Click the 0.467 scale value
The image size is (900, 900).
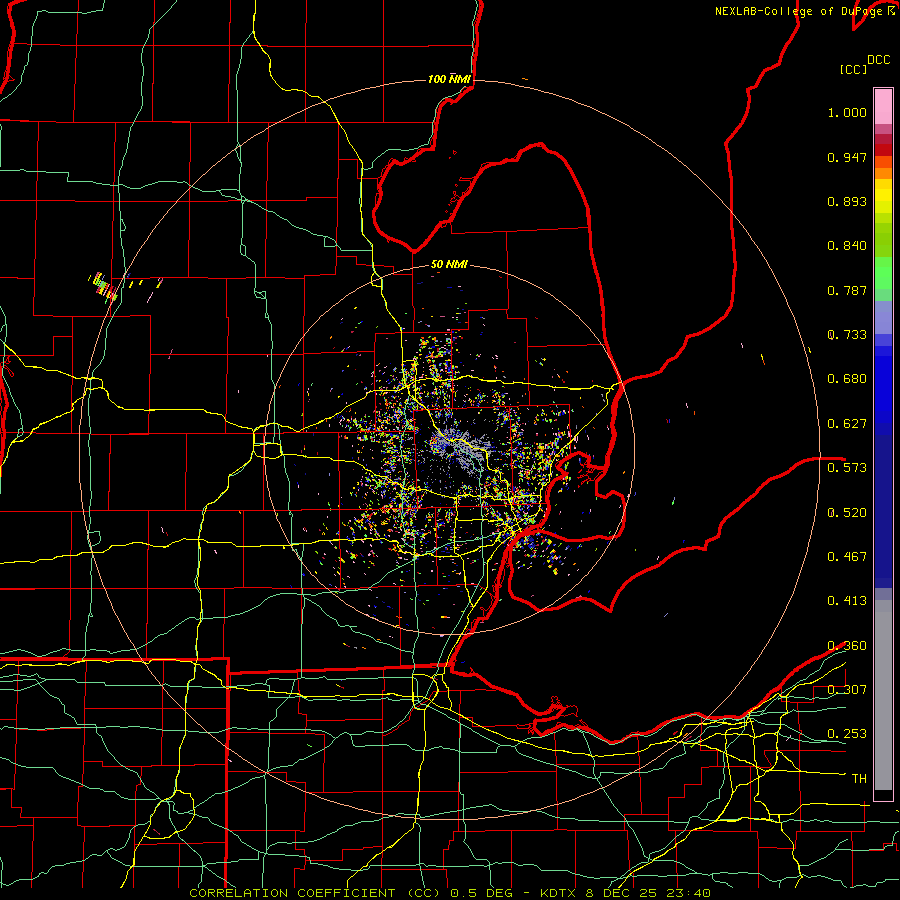[x=847, y=557]
